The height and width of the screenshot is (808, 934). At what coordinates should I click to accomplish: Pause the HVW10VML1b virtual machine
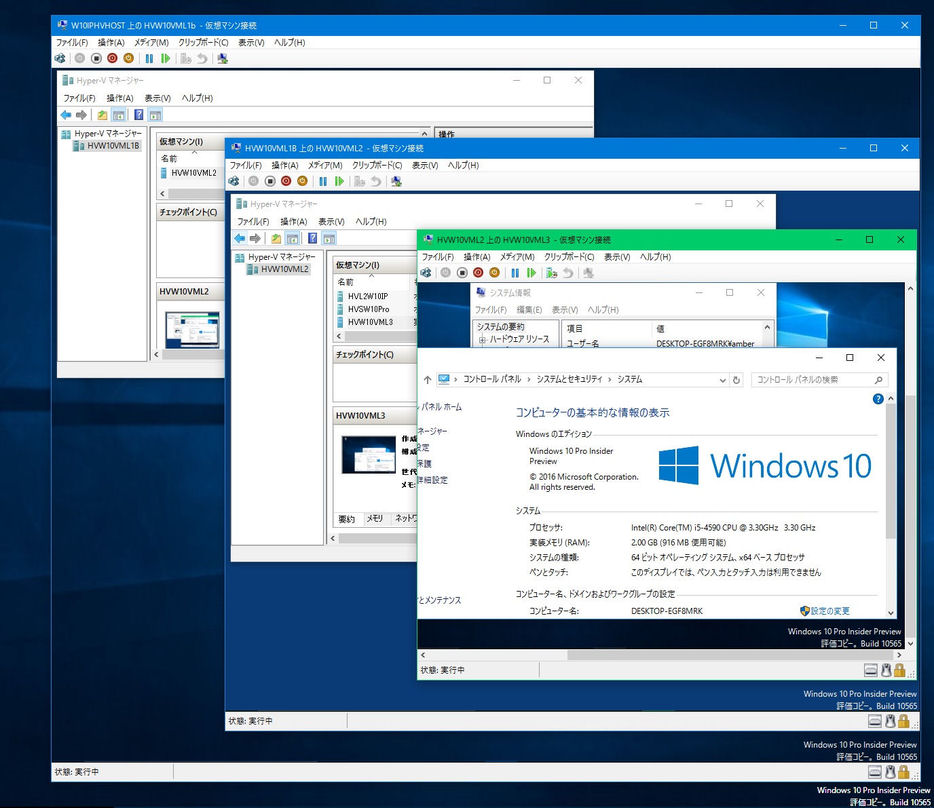coord(149,58)
